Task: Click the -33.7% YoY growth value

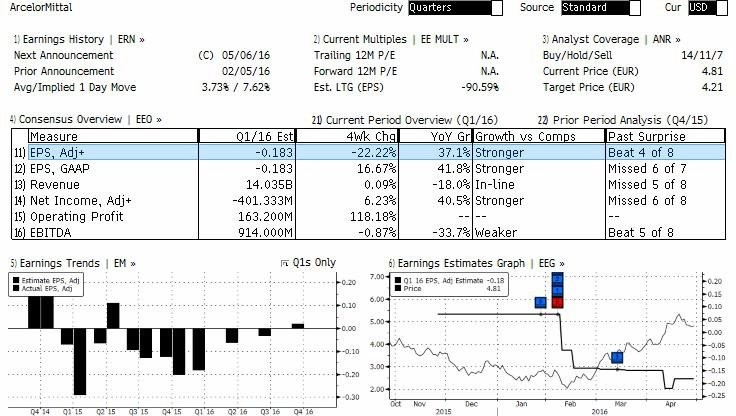Action: [x=451, y=232]
